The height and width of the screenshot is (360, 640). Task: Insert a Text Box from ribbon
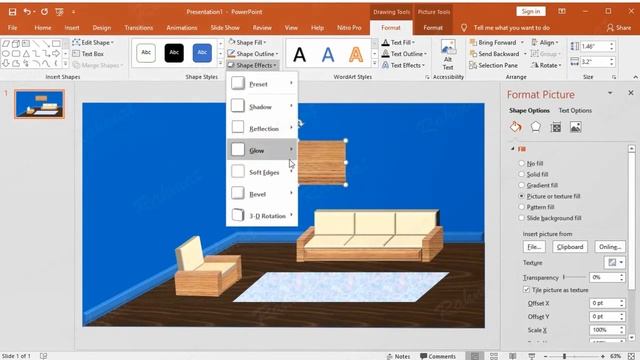tap(88, 54)
